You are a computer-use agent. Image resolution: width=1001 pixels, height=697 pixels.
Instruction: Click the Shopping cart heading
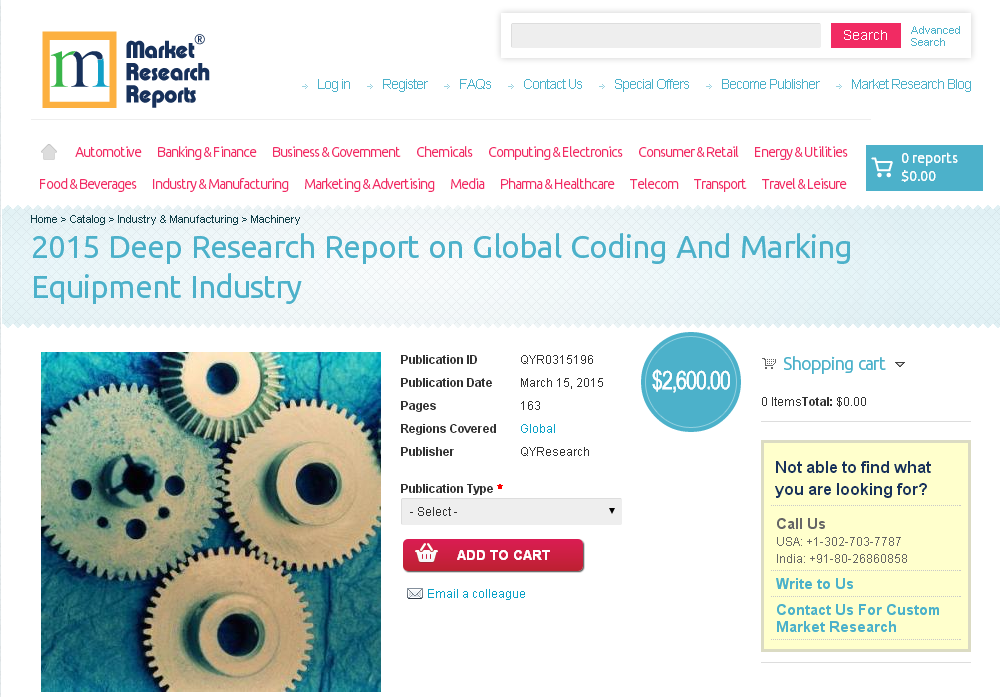point(834,364)
